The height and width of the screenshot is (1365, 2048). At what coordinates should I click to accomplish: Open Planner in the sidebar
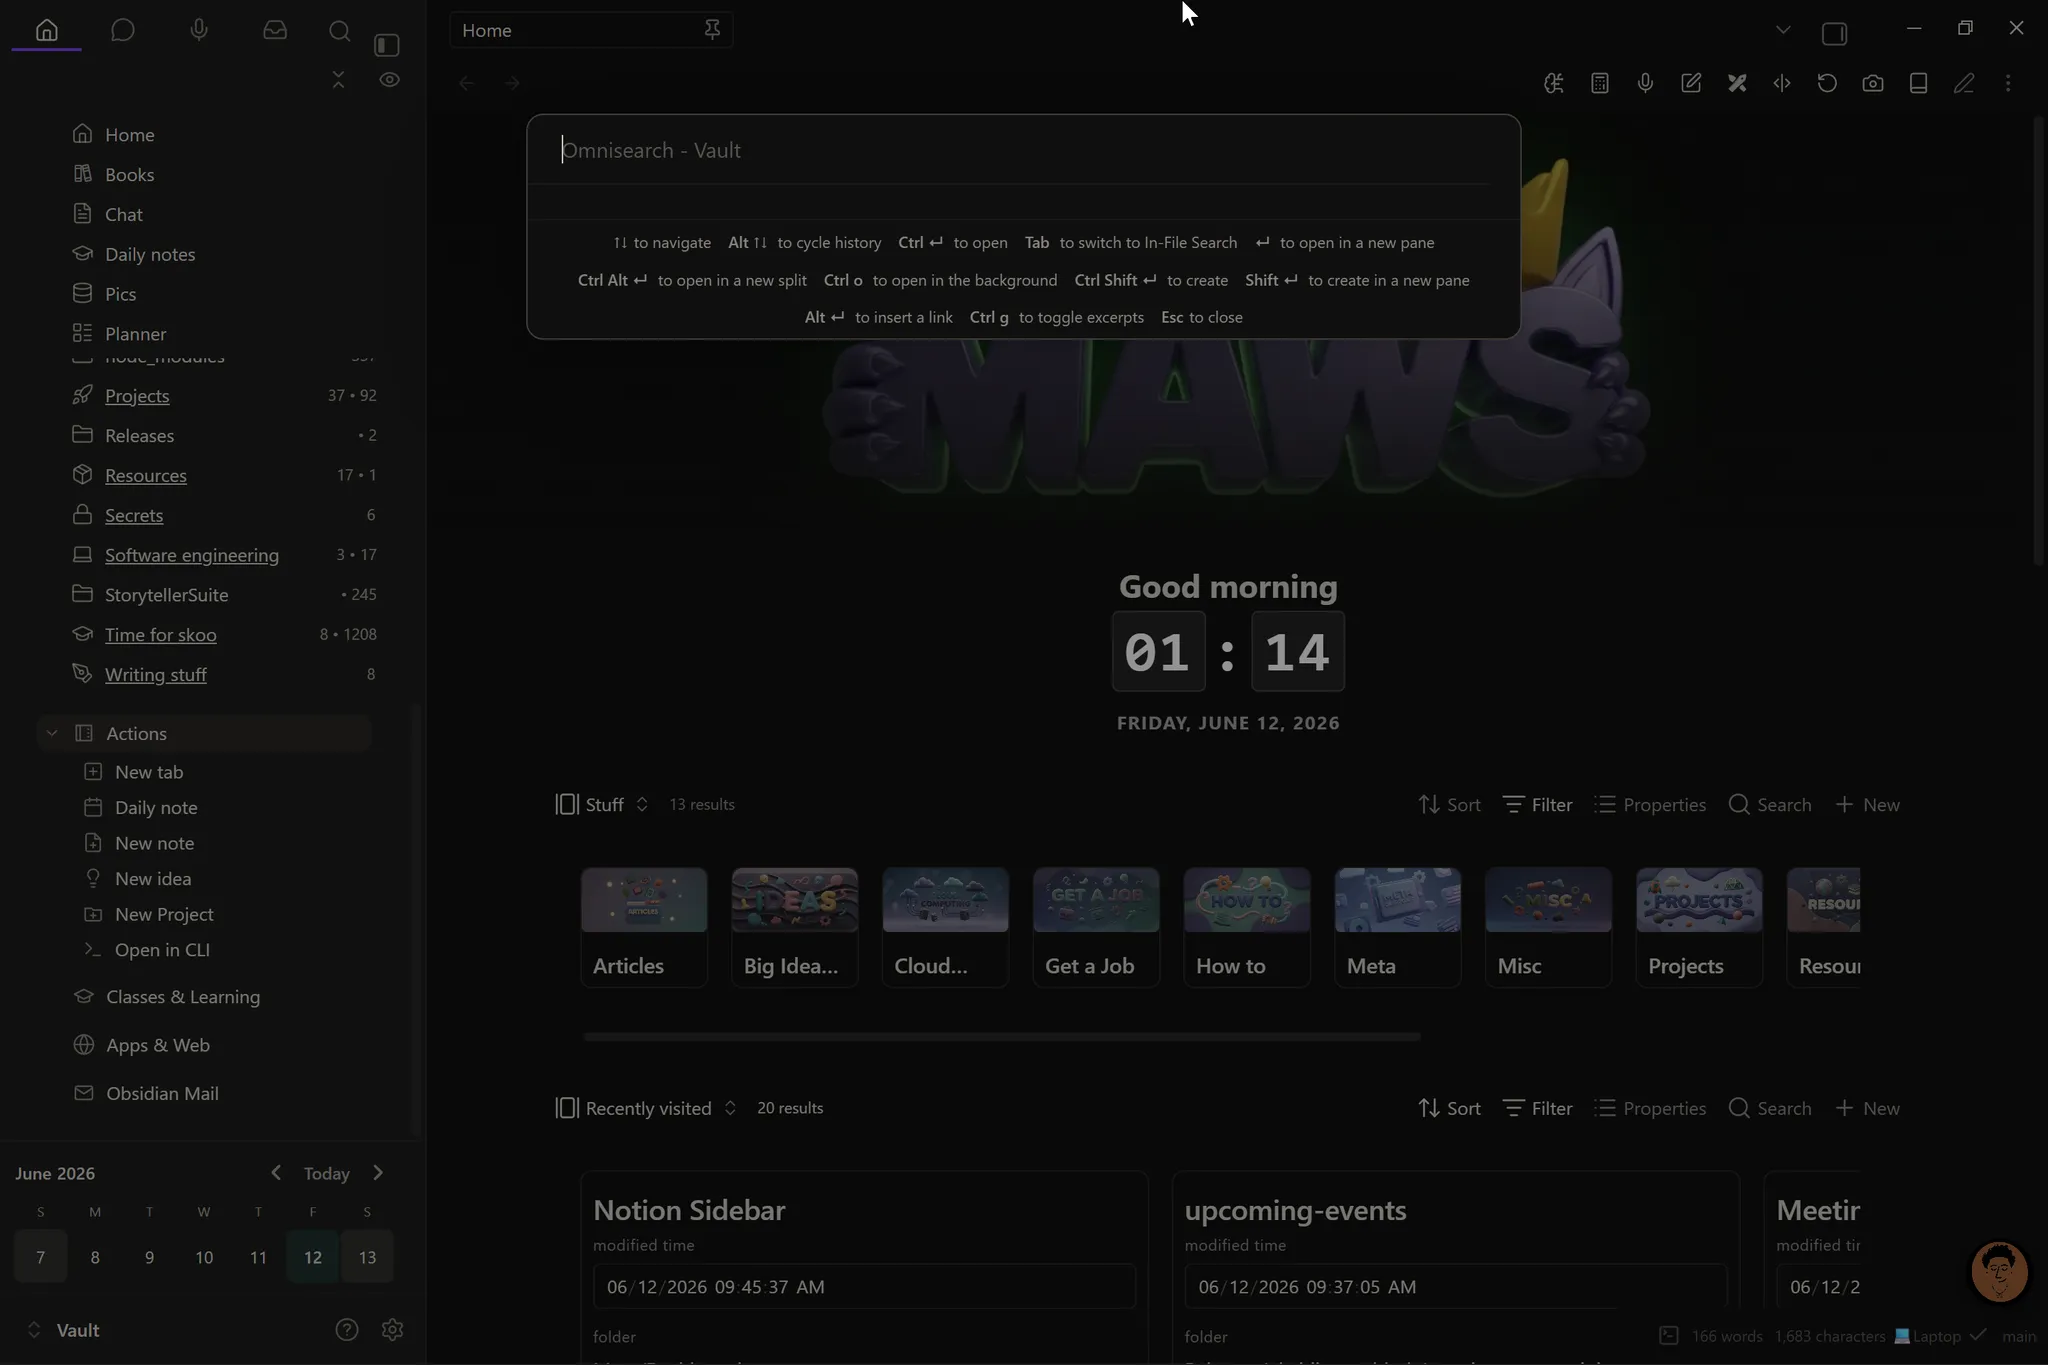tap(136, 334)
